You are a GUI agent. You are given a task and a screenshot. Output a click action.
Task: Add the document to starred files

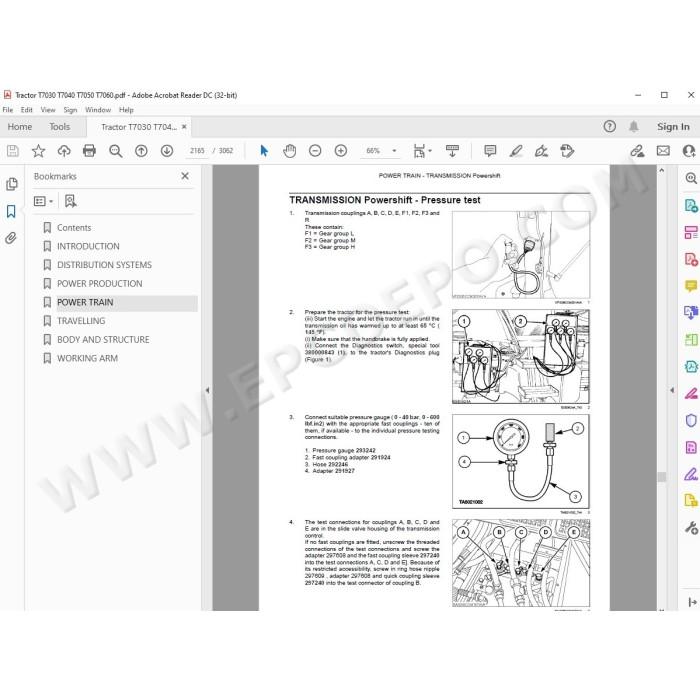(x=38, y=151)
